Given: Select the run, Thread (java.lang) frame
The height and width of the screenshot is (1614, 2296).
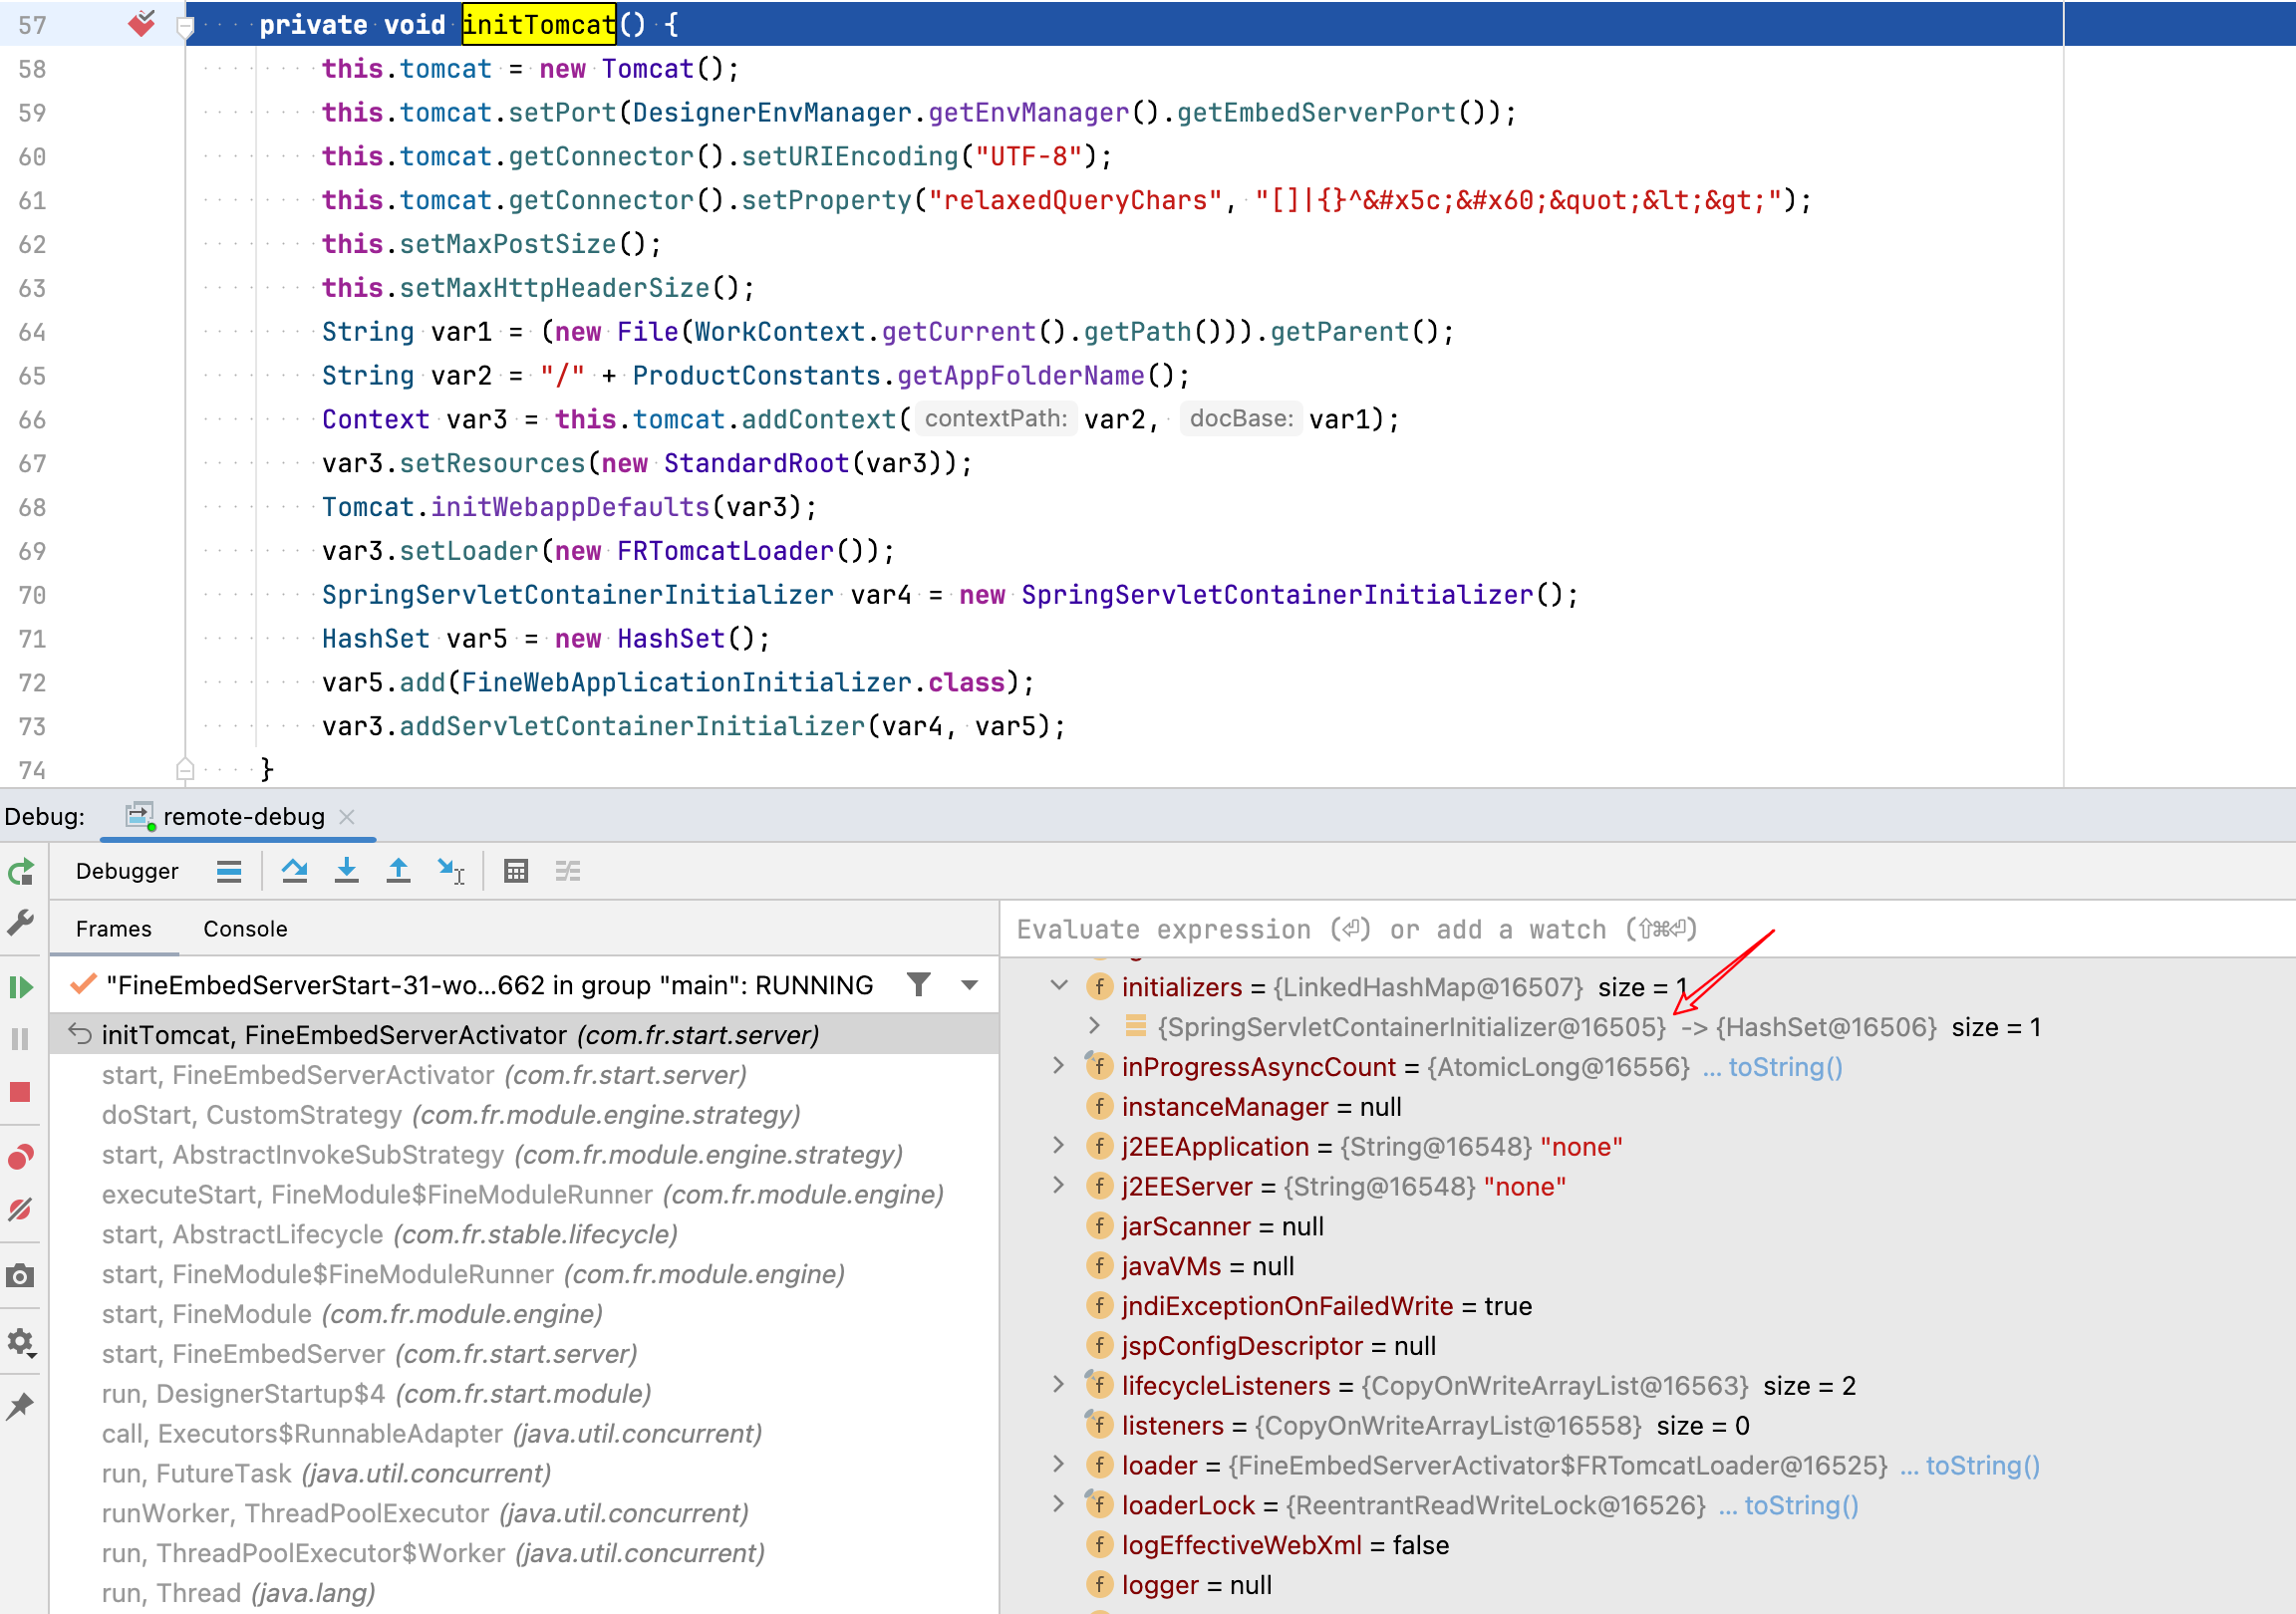Looking at the screenshot, I should [524, 1592].
